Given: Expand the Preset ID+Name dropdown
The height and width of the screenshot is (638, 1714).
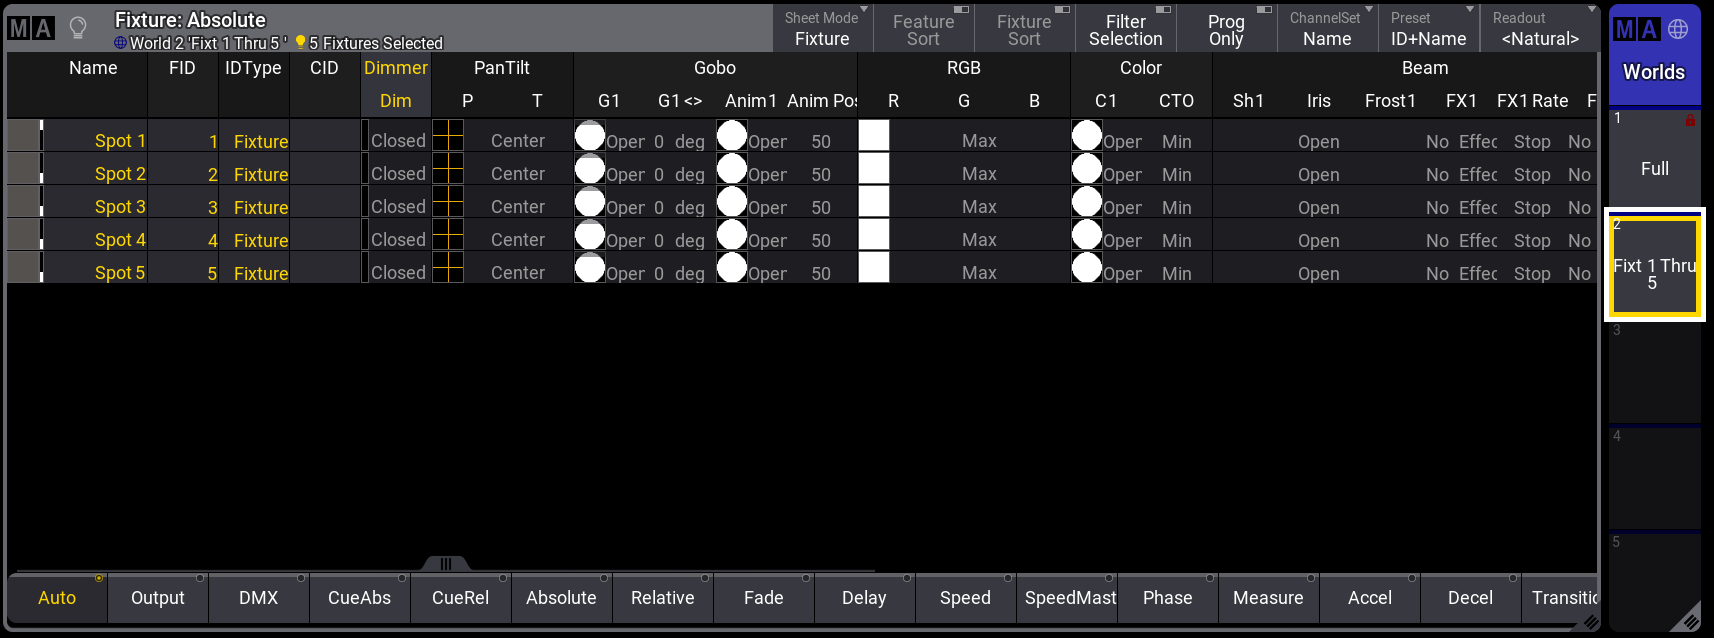Looking at the screenshot, I should [x=1428, y=29].
